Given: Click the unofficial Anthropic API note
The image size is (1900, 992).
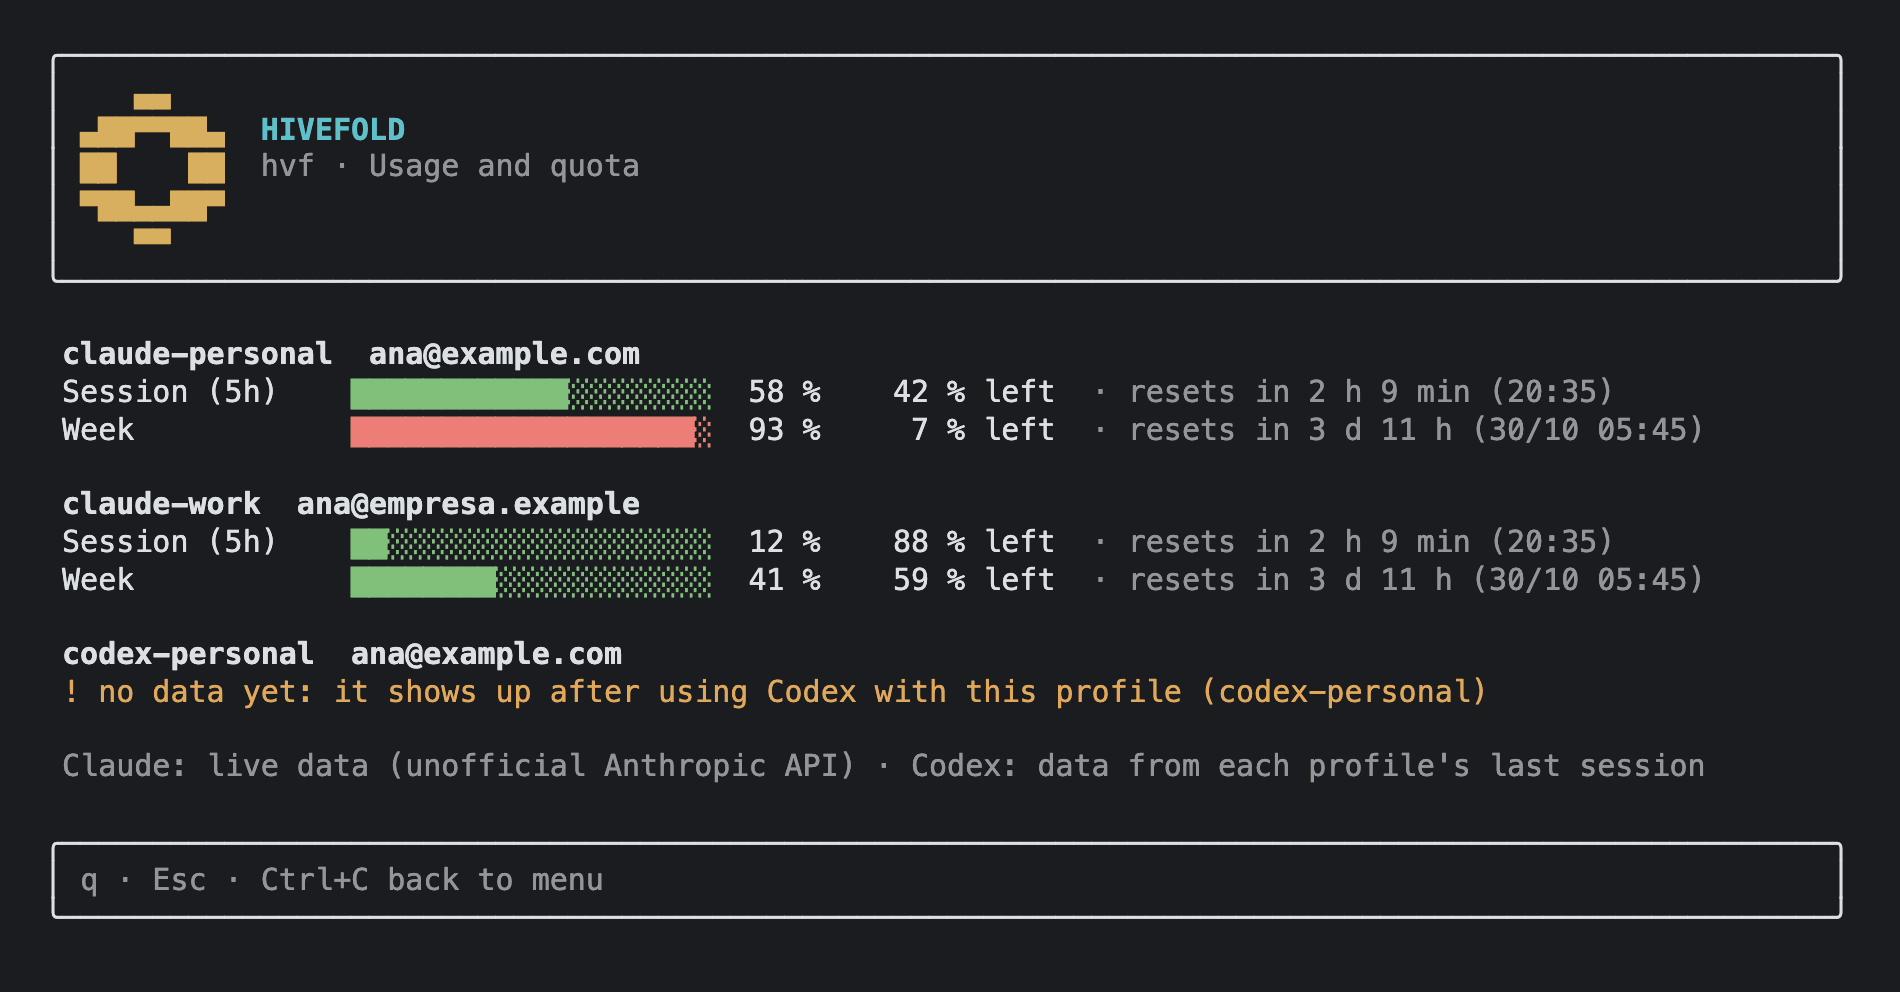Looking at the screenshot, I should [622, 766].
